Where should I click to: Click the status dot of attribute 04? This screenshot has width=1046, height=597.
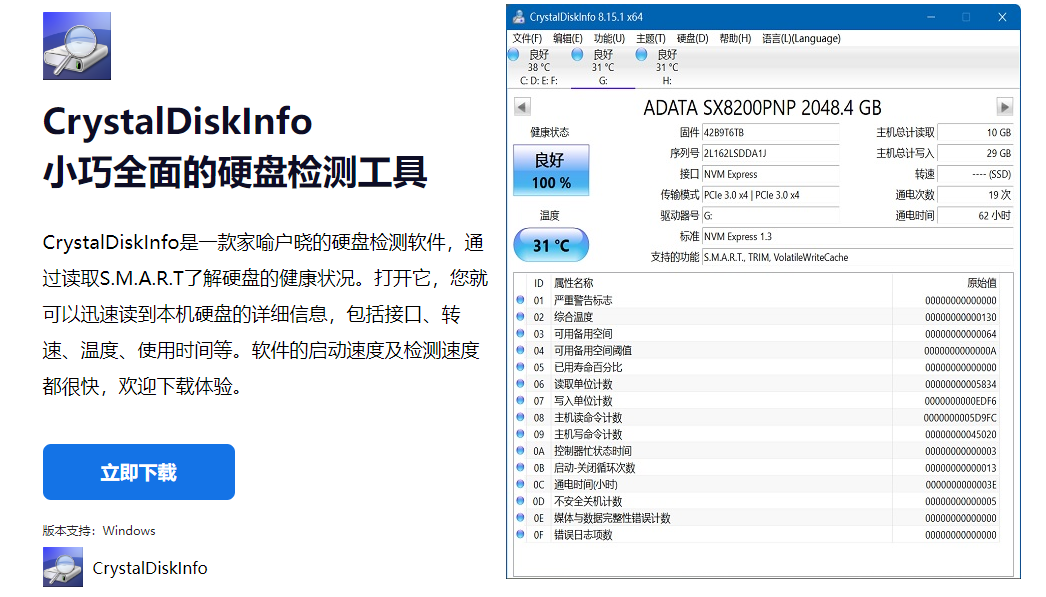coord(520,350)
